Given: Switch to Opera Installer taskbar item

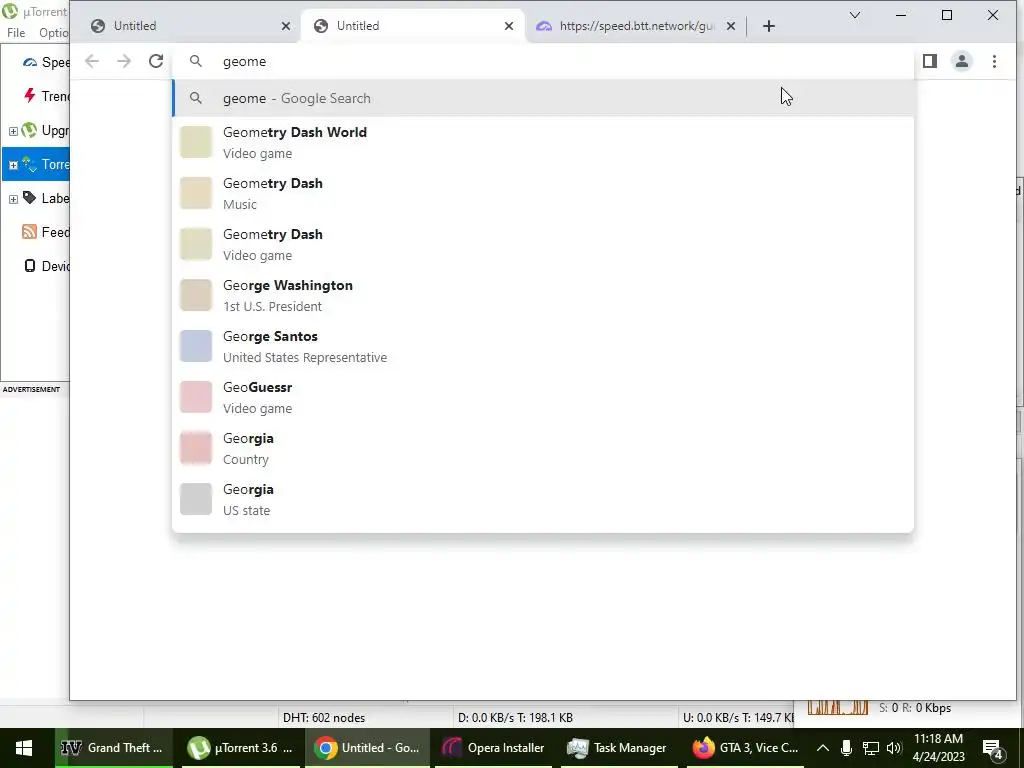Looking at the screenshot, I should click(494, 748).
